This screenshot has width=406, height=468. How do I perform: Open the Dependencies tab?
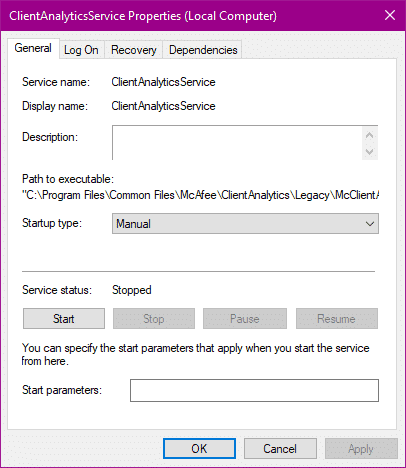(x=203, y=50)
